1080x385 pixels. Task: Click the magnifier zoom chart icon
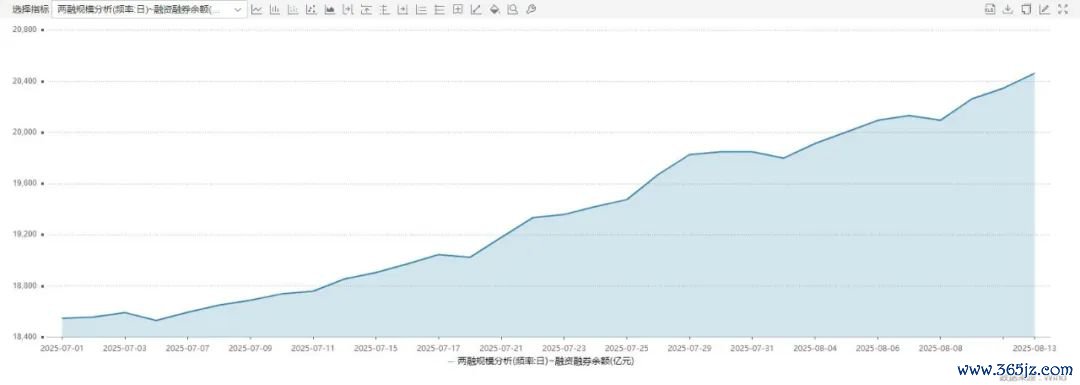[x=512, y=10]
